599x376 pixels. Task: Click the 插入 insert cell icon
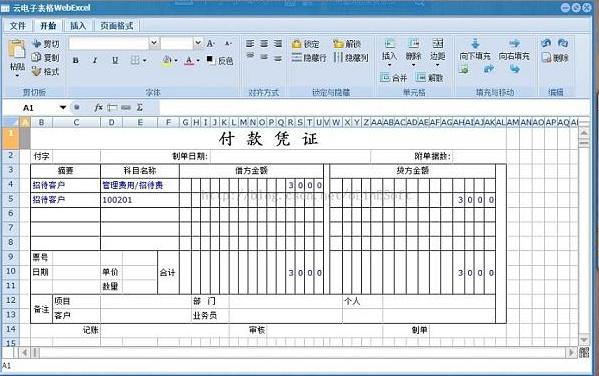(389, 43)
